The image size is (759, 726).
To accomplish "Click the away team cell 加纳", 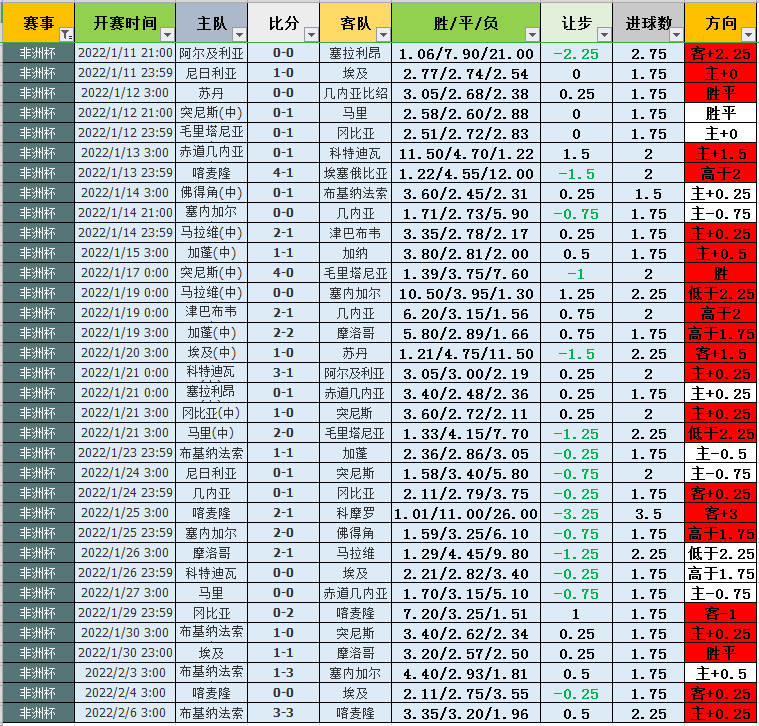I will (355, 253).
